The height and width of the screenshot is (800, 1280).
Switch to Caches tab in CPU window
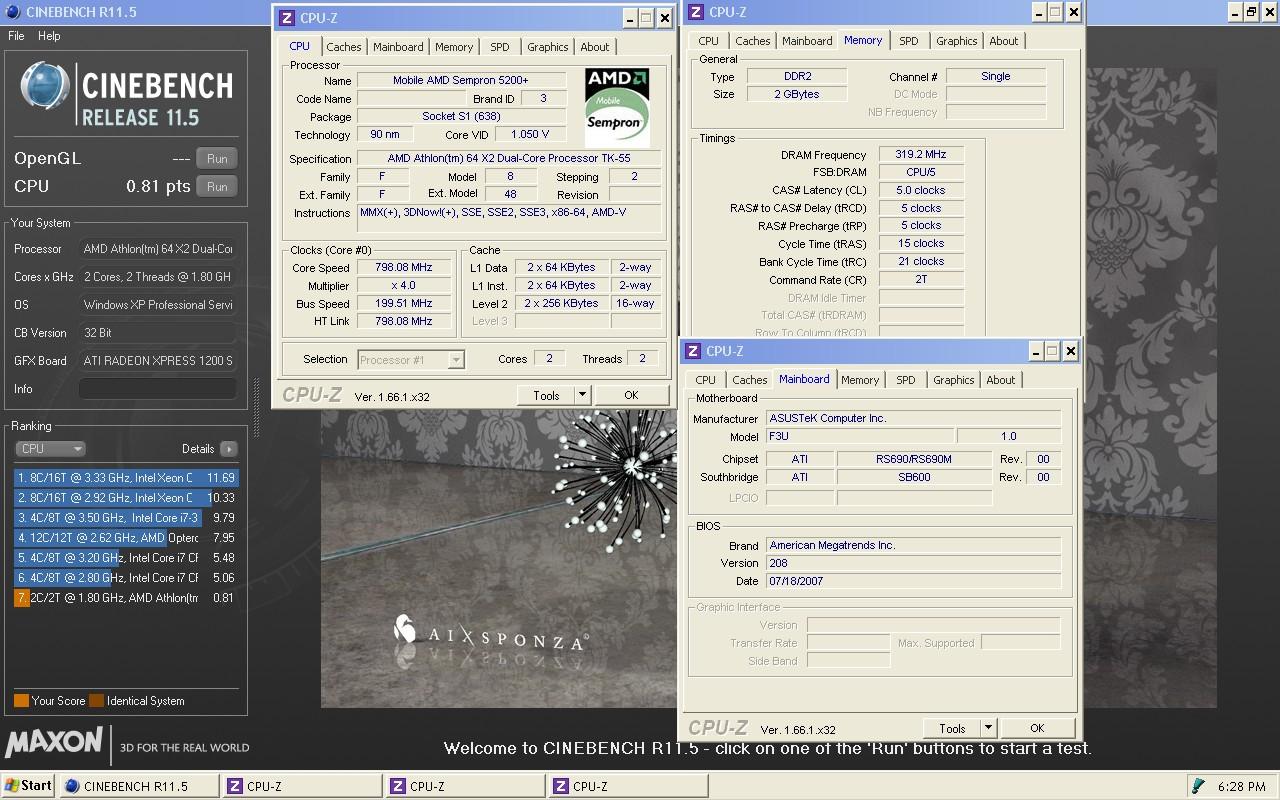click(344, 47)
